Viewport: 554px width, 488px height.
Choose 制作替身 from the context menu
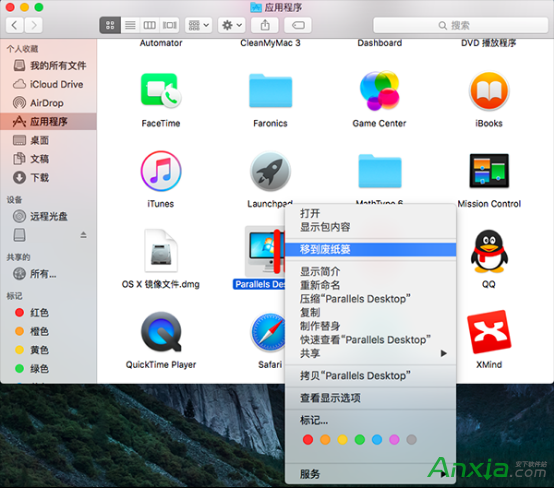coord(370,326)
